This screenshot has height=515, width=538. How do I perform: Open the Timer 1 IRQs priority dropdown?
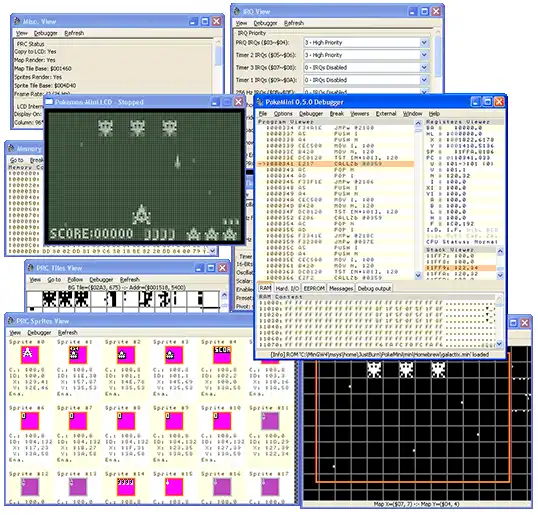[x=424, y=80]
